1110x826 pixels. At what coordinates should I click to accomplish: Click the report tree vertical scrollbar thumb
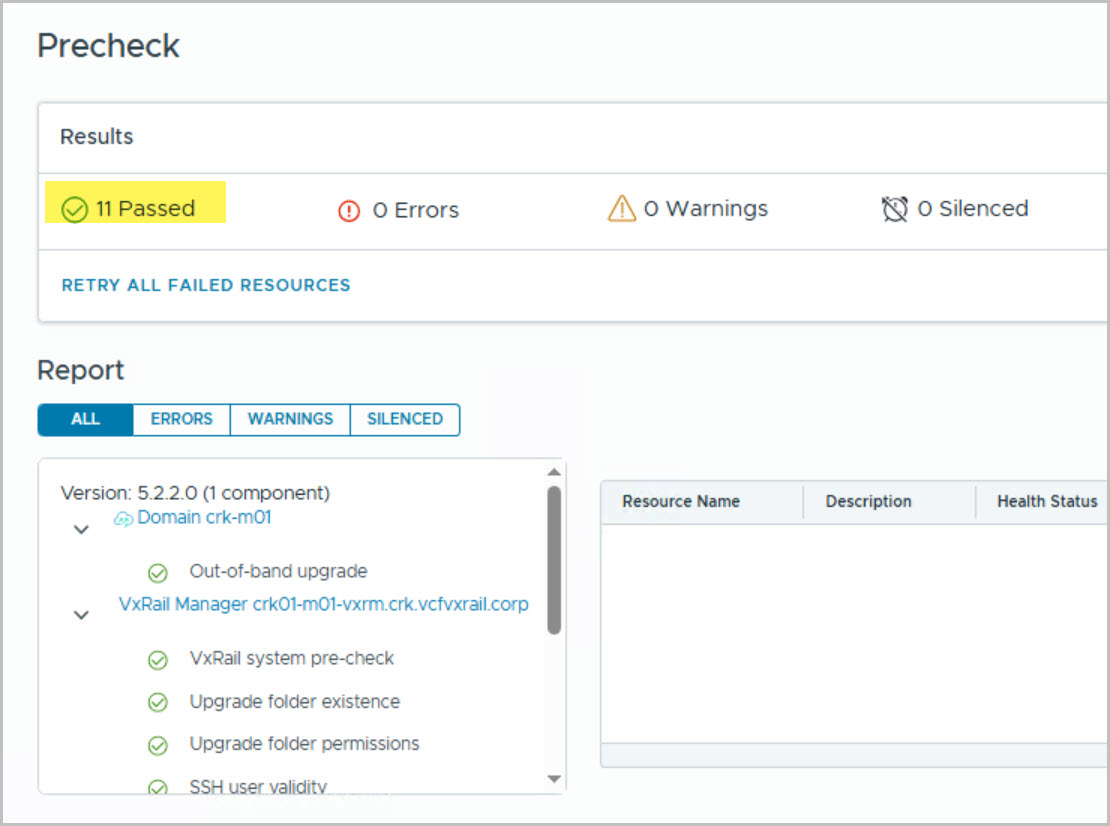click(x=554, y=560)
